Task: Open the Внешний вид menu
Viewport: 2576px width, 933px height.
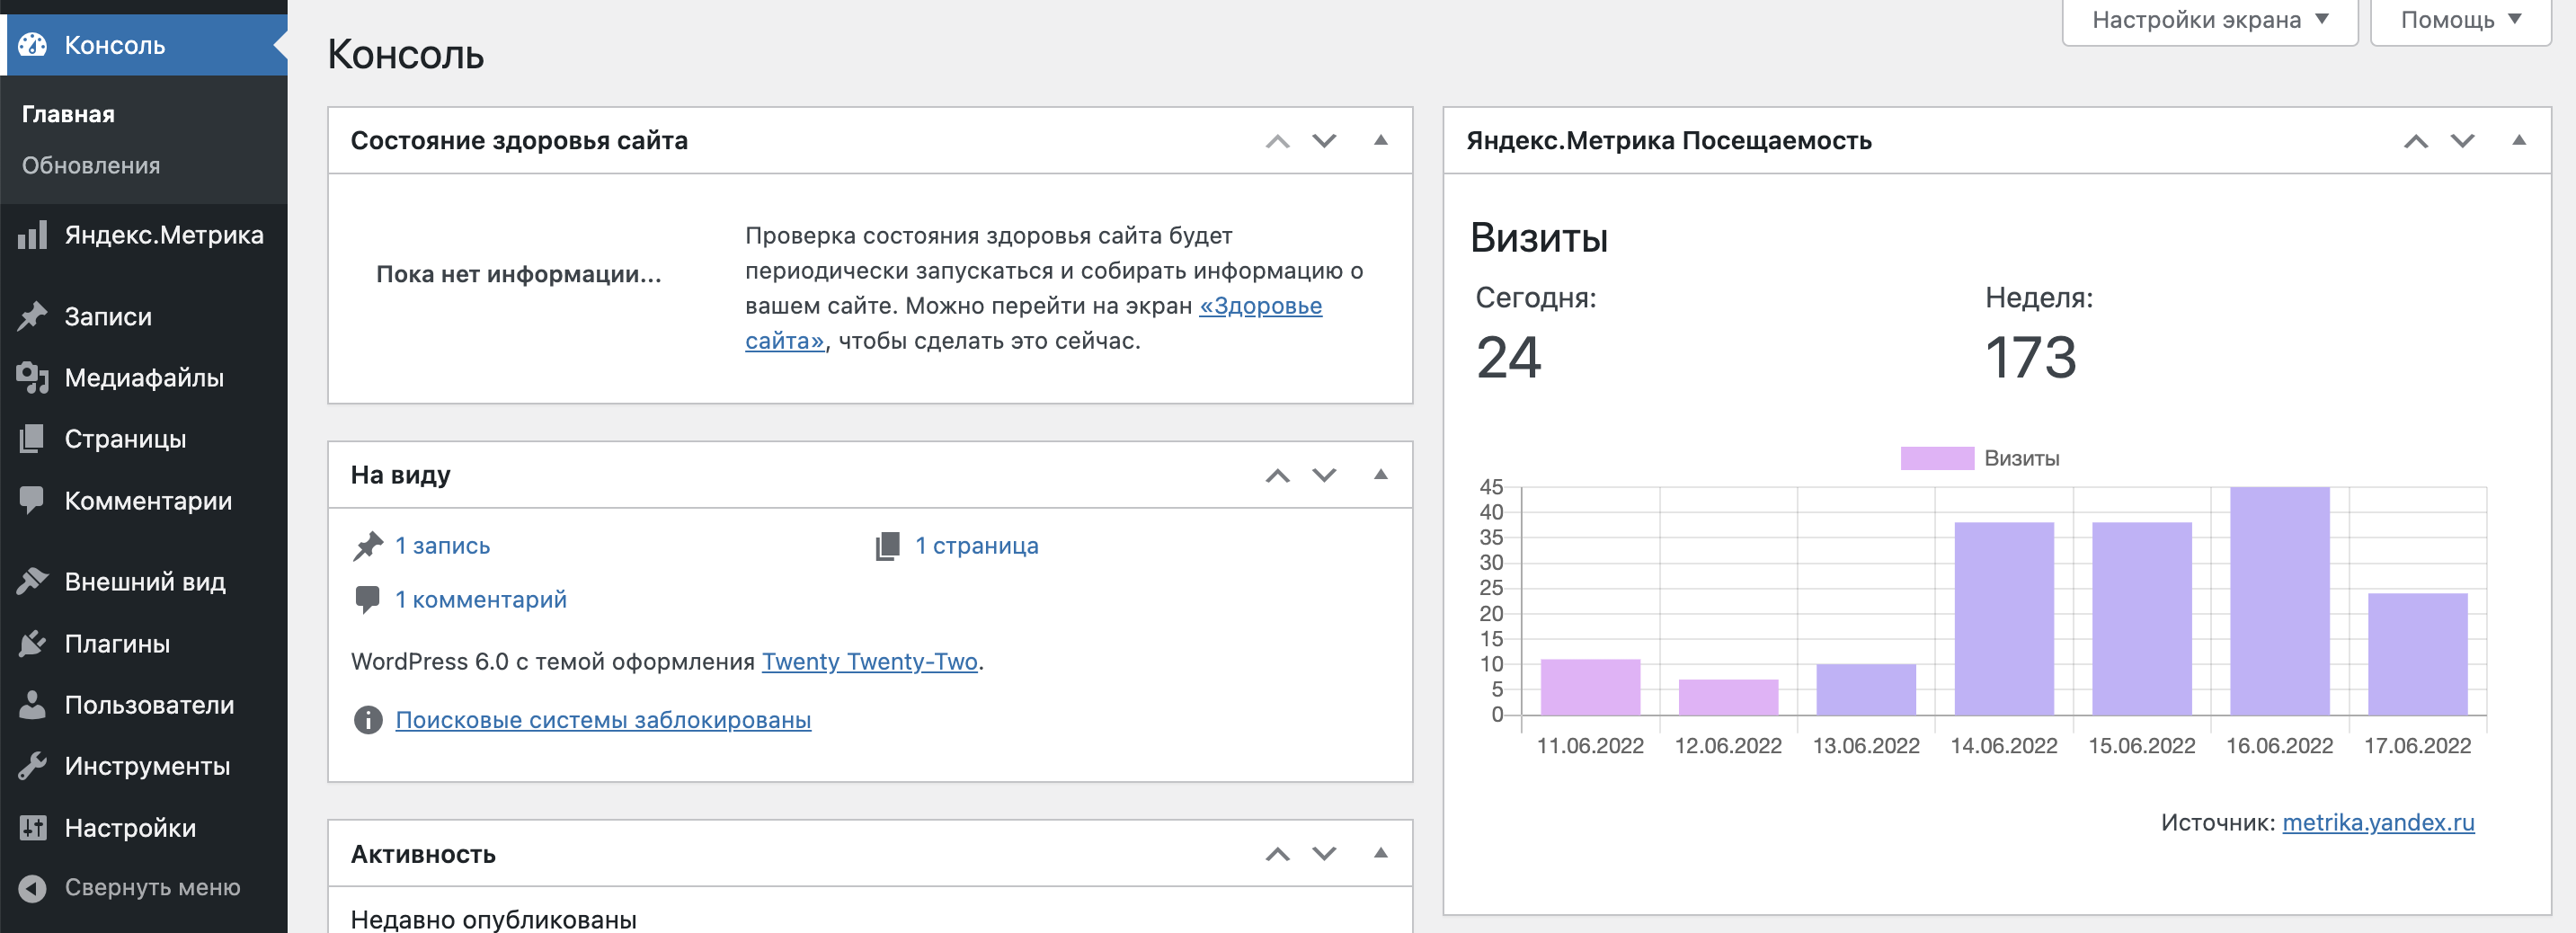Action: pyautogui.click(x=144, y=581)
